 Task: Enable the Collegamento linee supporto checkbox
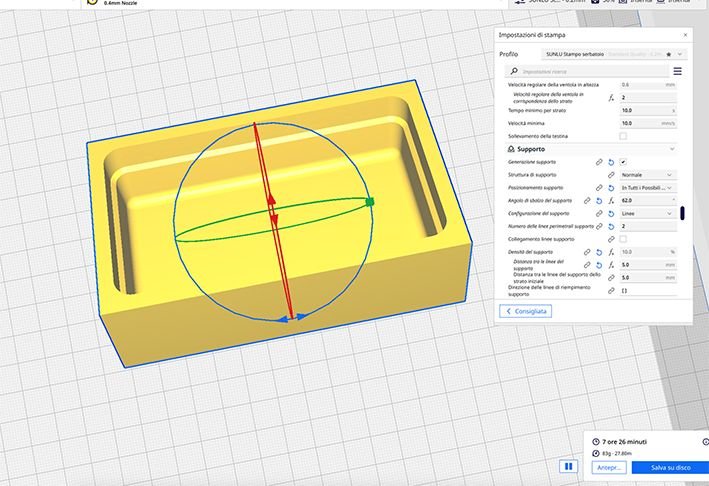point(623,239)
